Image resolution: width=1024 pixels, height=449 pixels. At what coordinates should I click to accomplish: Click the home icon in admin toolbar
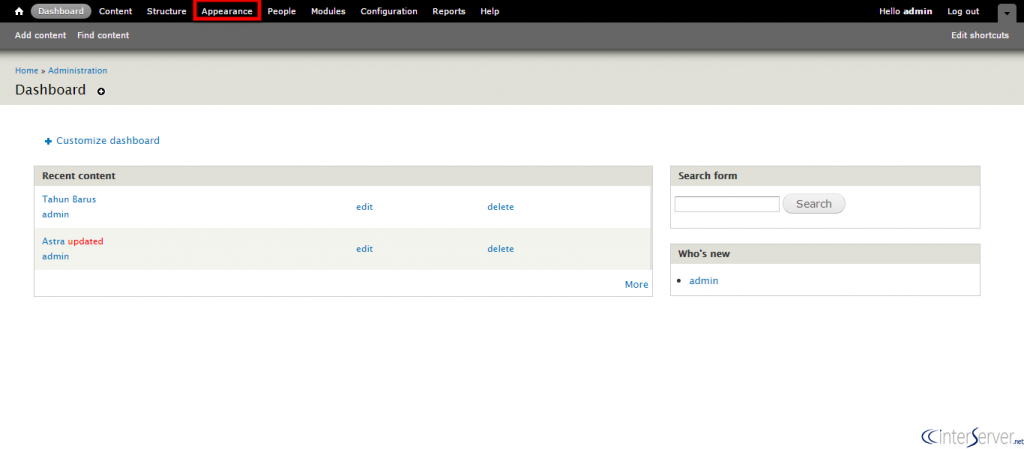coord(19,11)
